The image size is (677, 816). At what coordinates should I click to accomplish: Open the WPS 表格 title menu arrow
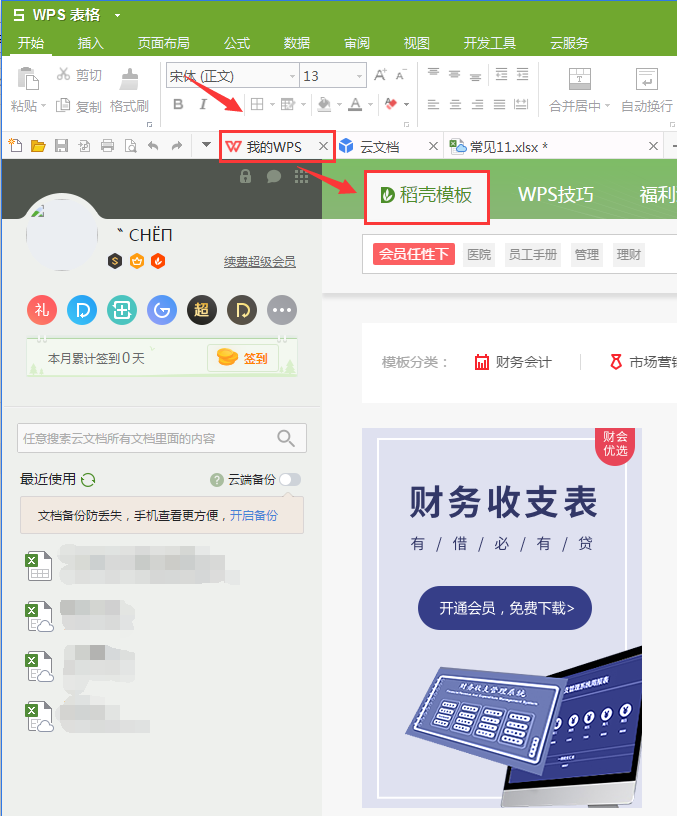pyautogui.click(x=118, y=16)
